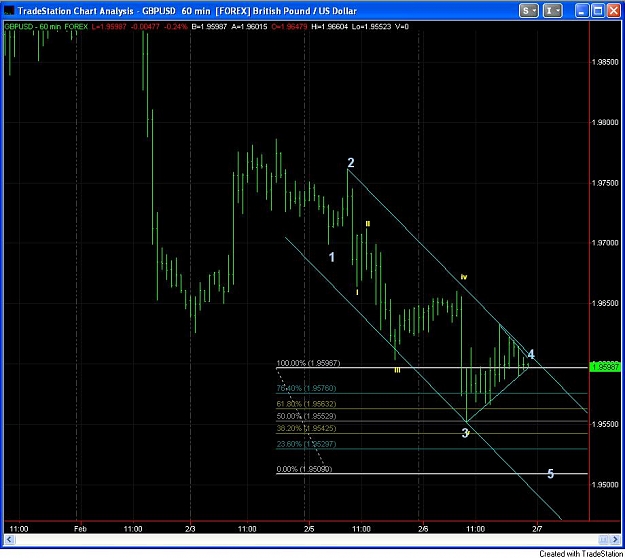Click the V=0 volume readout

[402, 27]
